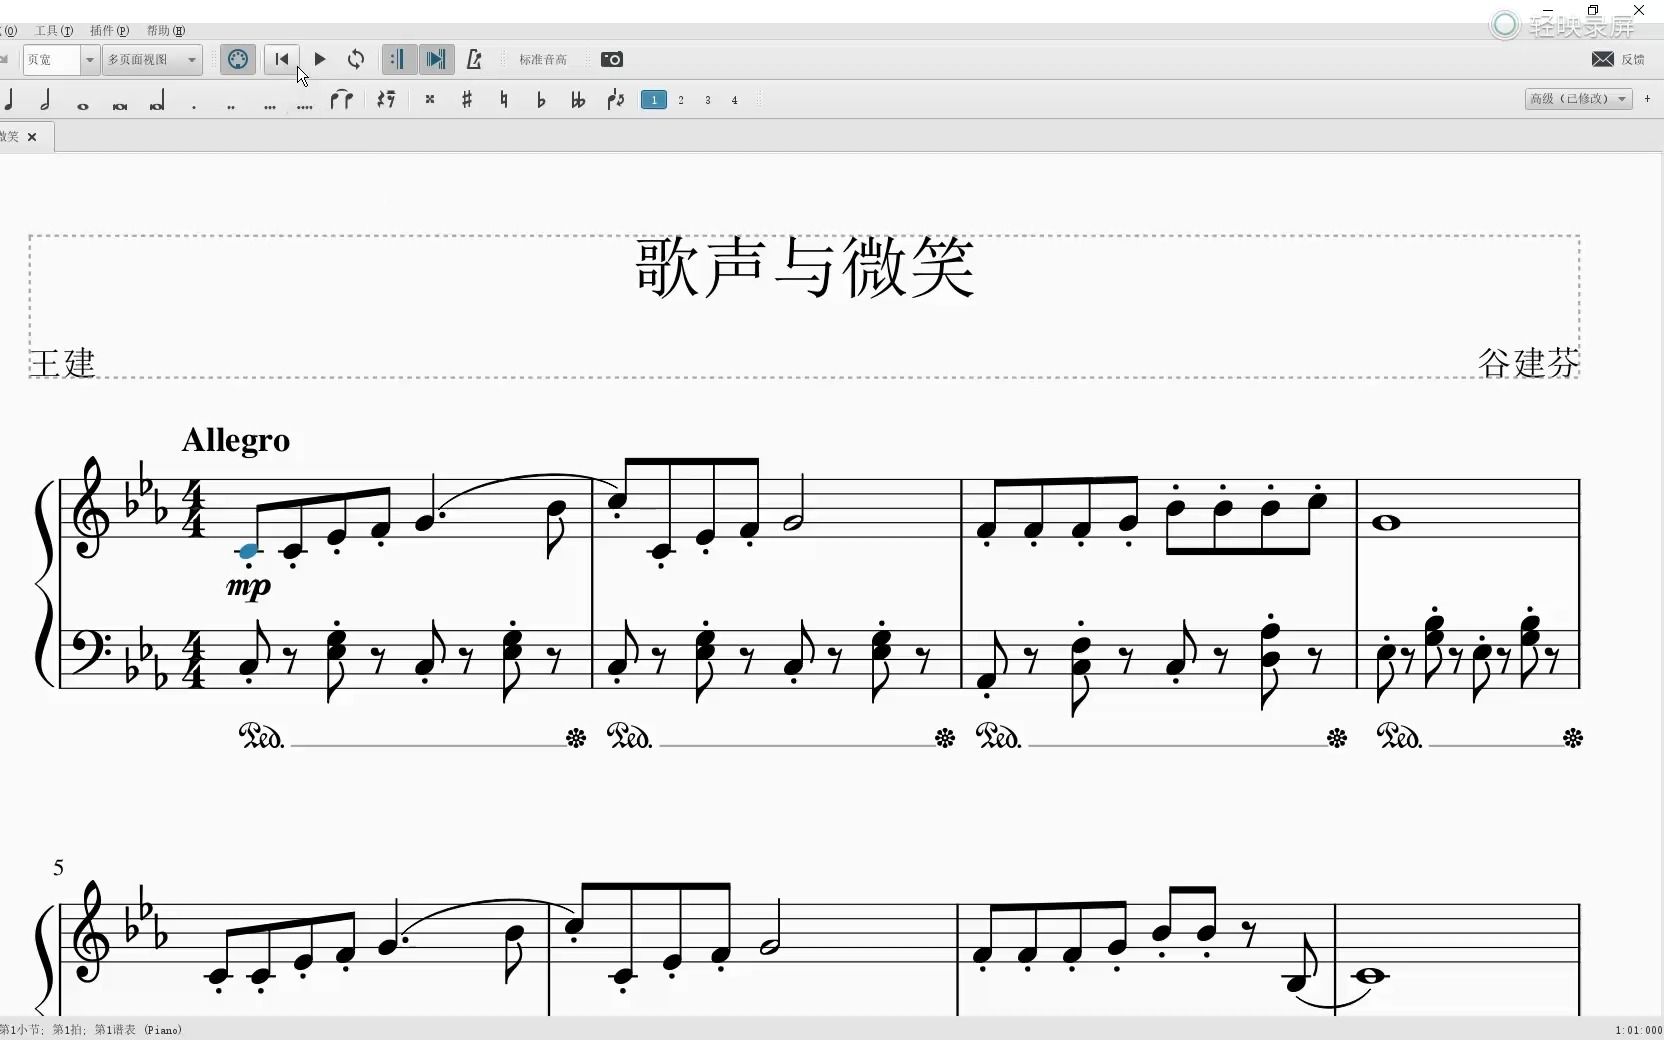Screen dimensions: 1664x1040
Task: Toggle MIDI input button
Action: point(238,59)
